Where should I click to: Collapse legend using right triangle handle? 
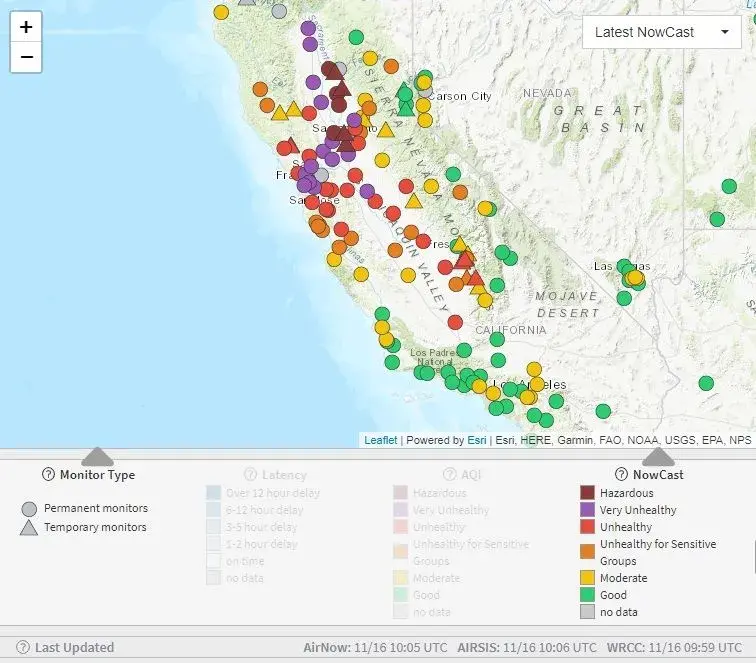click(658, 457)
